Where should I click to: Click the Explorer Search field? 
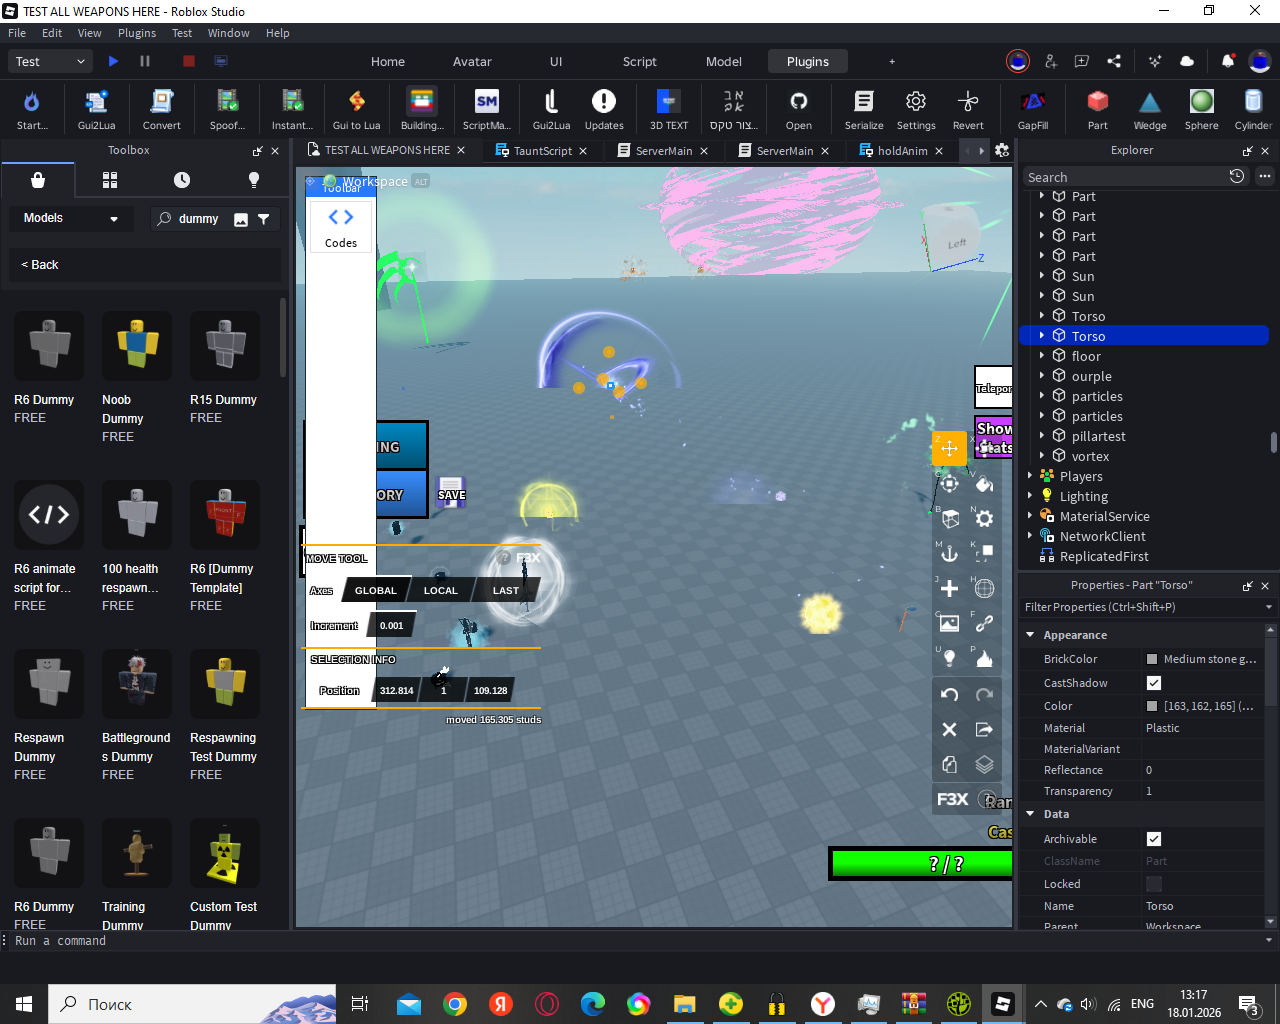point(1125,177)
